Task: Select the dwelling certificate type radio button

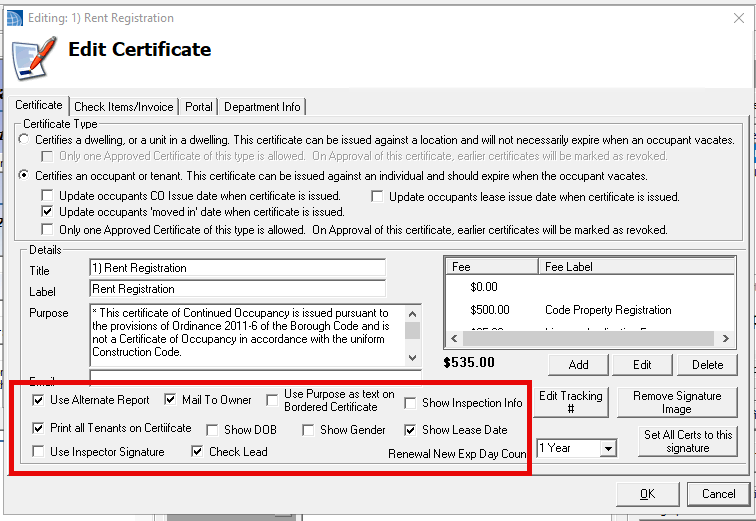Action: click(25, 140)
